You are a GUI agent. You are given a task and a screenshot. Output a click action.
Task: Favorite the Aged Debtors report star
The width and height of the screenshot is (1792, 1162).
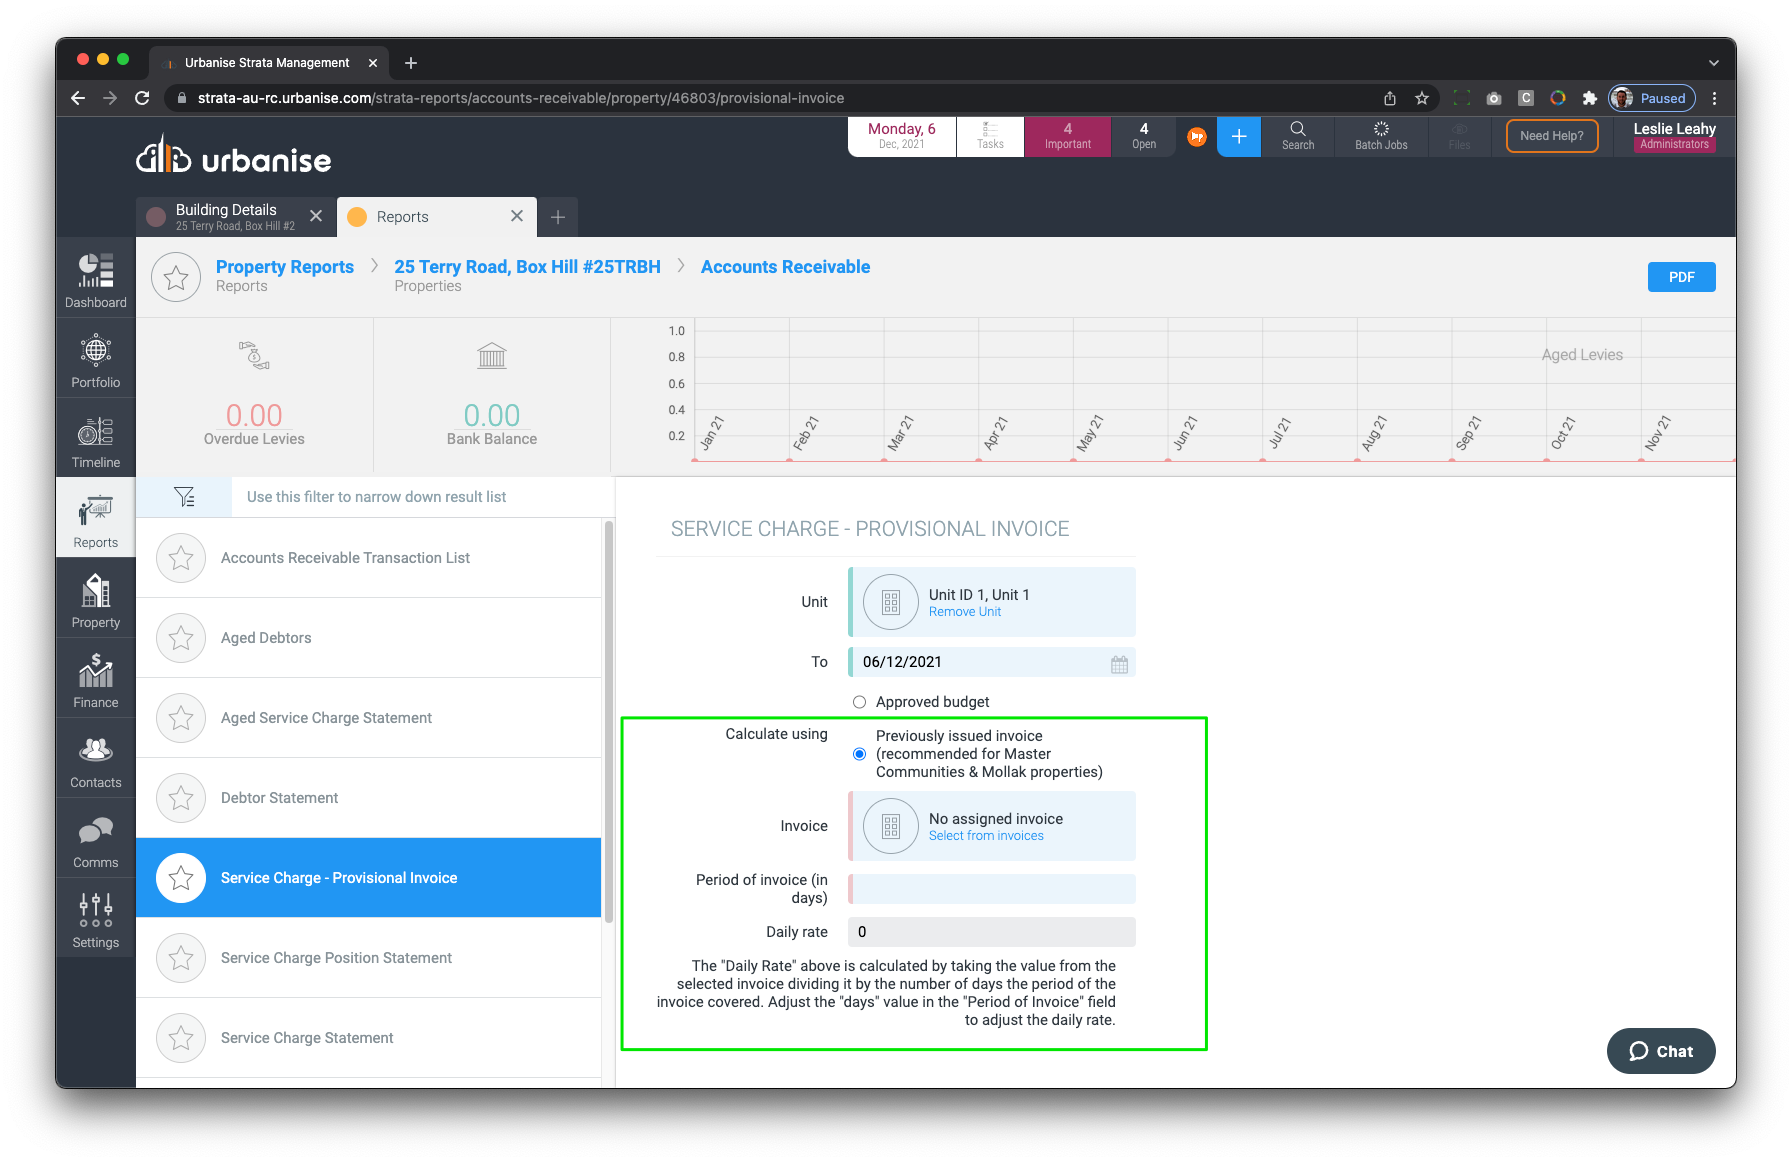(181, 638)
